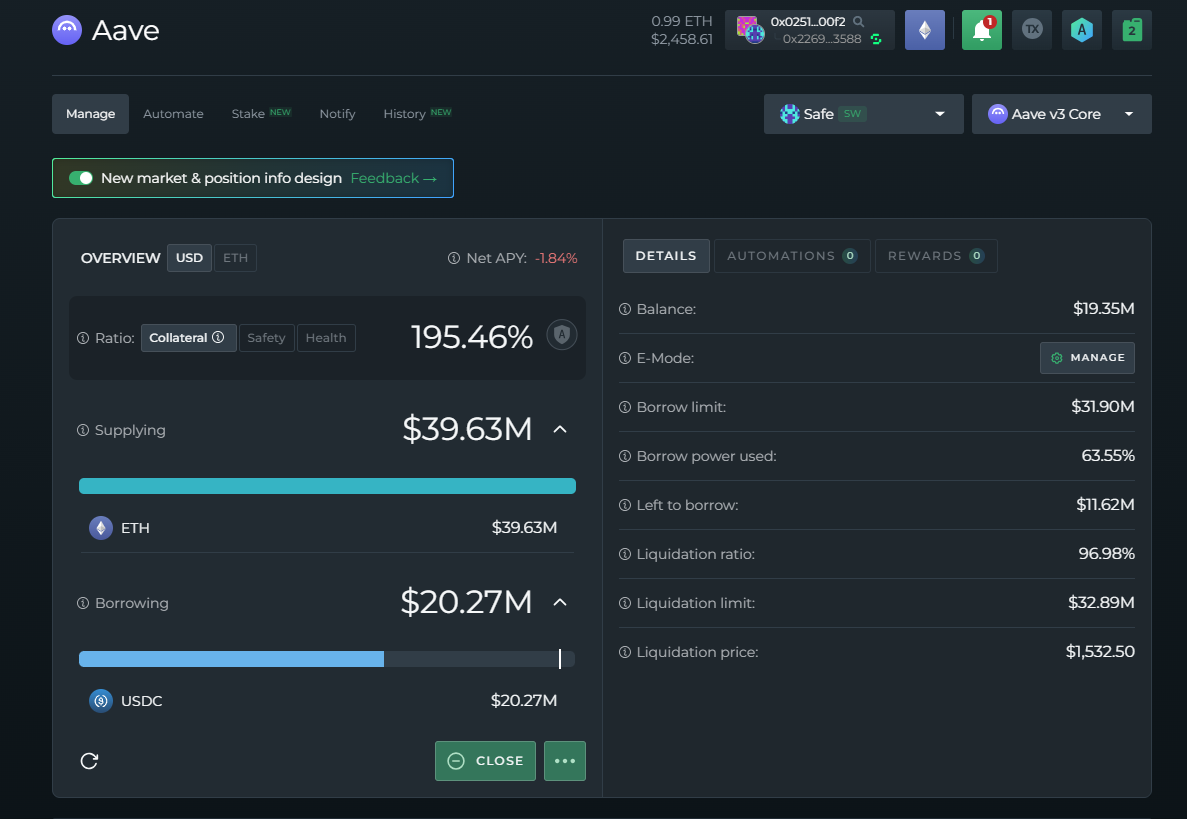
Task: Click the Supplying info icon
Action: point(83,430)
